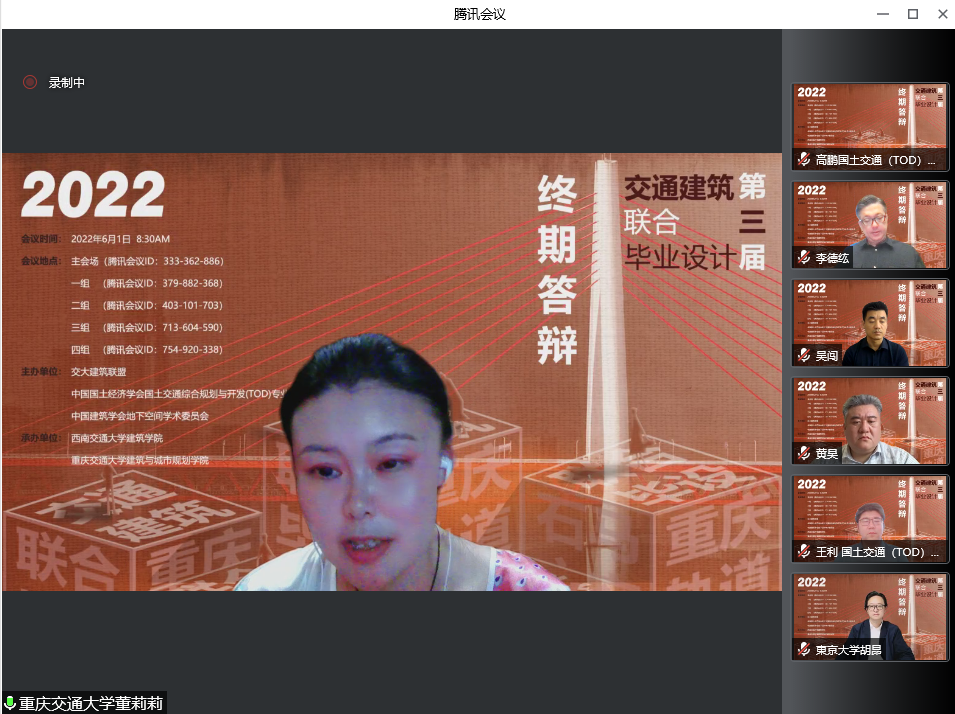The width and height of the screenshot is (955, 714).
Task: Select 吴闯's video thumbnail
Action: coord(870,316)
